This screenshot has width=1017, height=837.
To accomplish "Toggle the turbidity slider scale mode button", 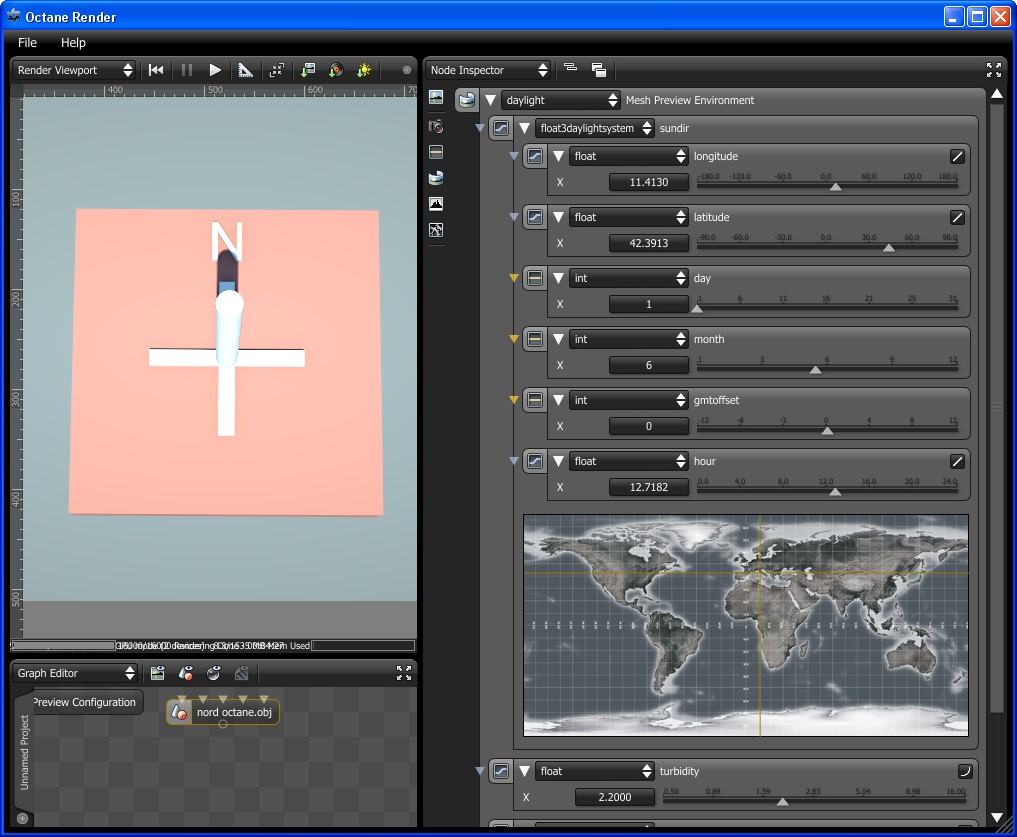I will [x=965, y=771].
